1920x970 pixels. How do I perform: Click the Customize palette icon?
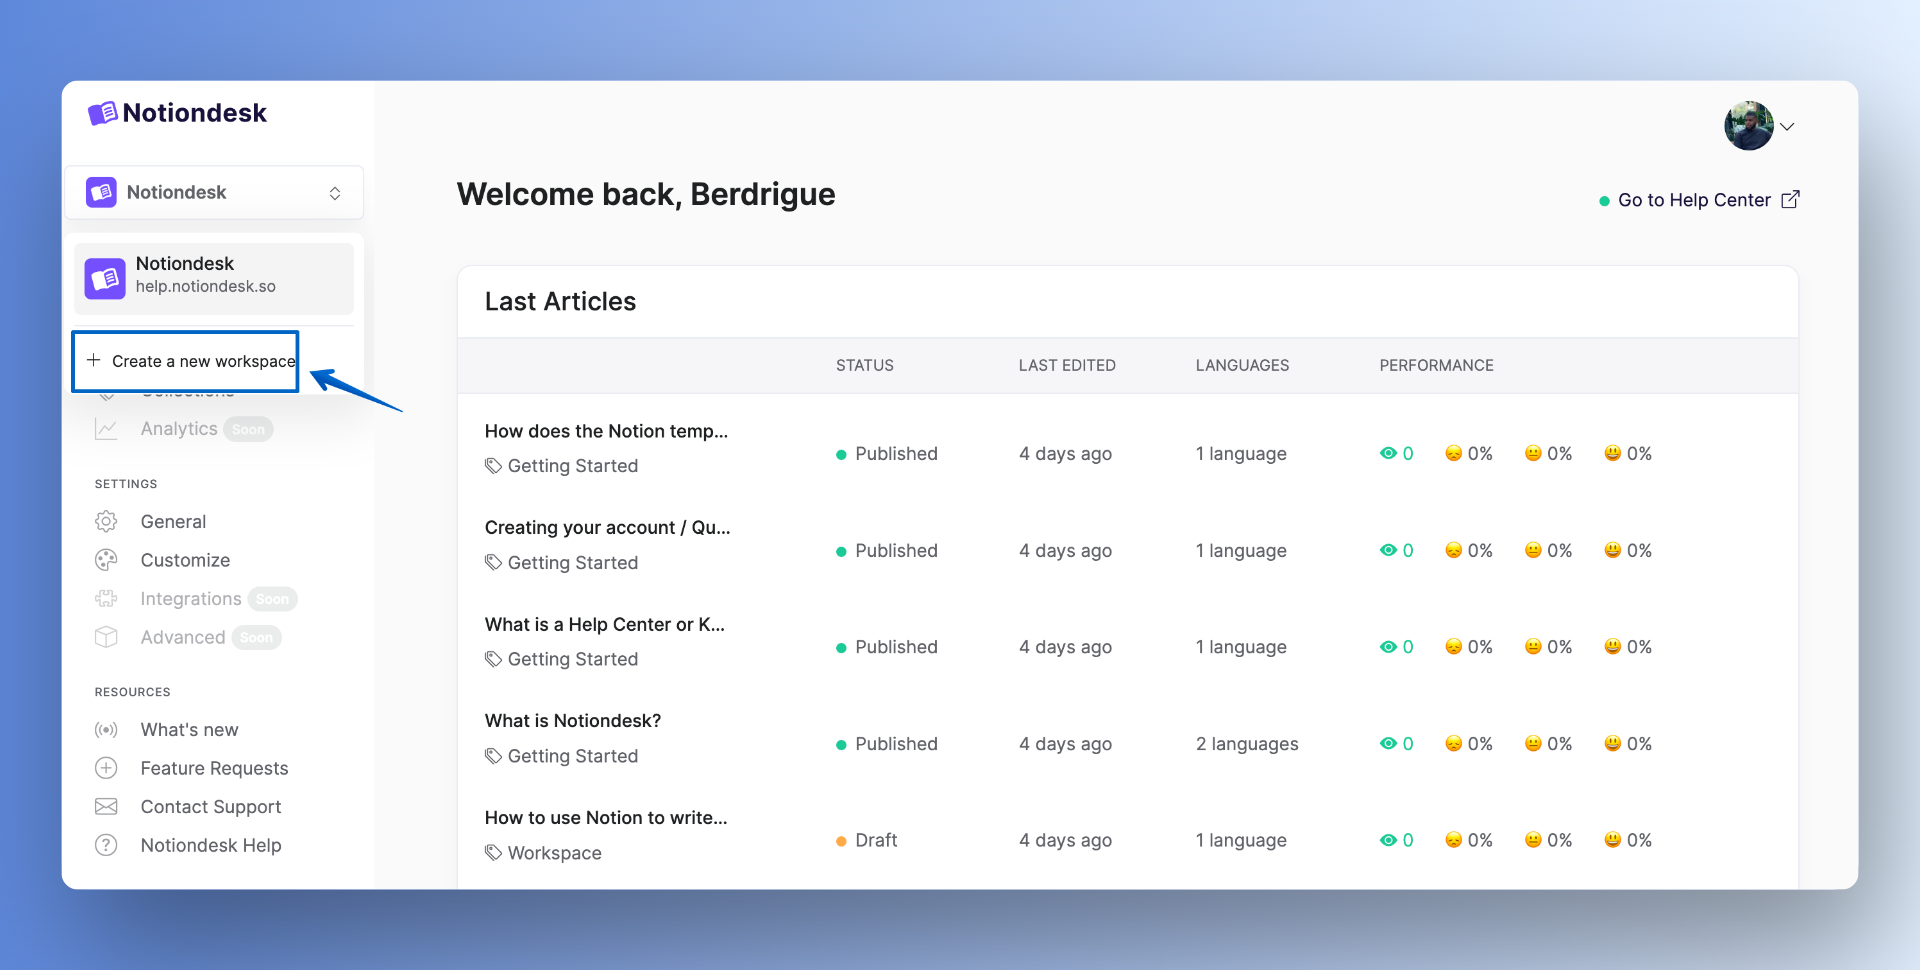point(106,560)
